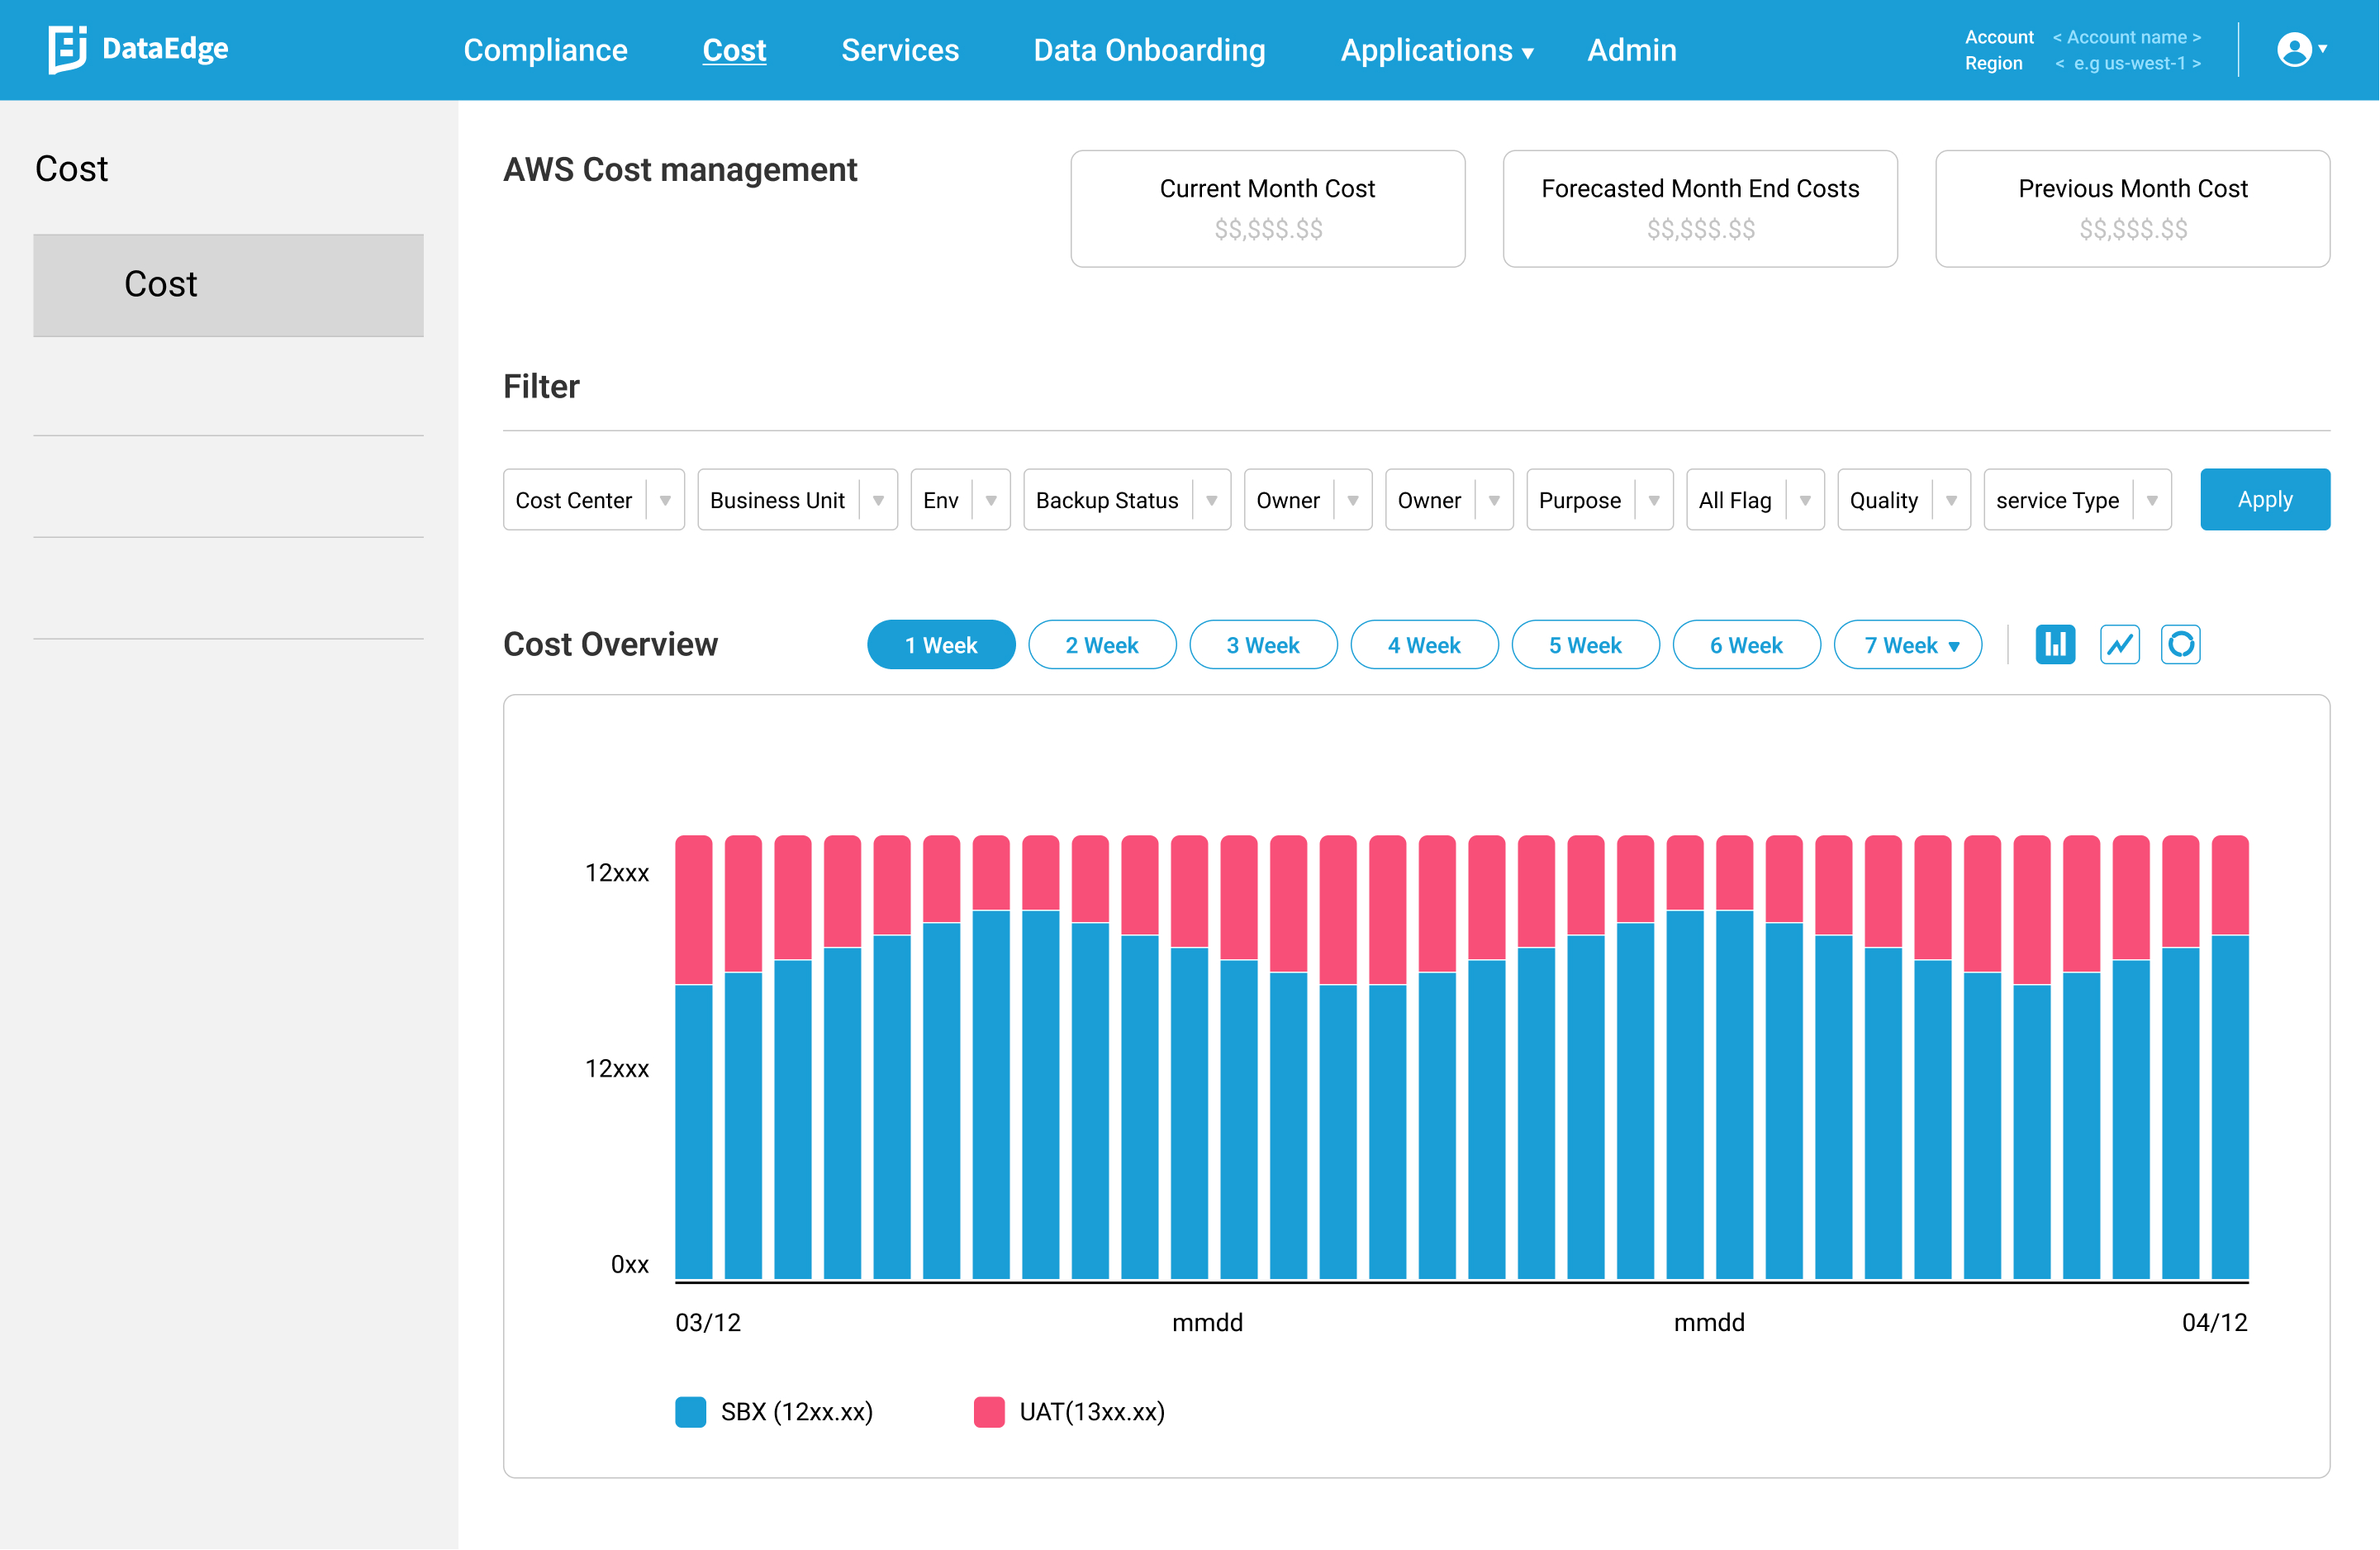Screen dimensions: 2380x1550
Task: Click the Apply filter button
Action: [x=2264, y=499]
